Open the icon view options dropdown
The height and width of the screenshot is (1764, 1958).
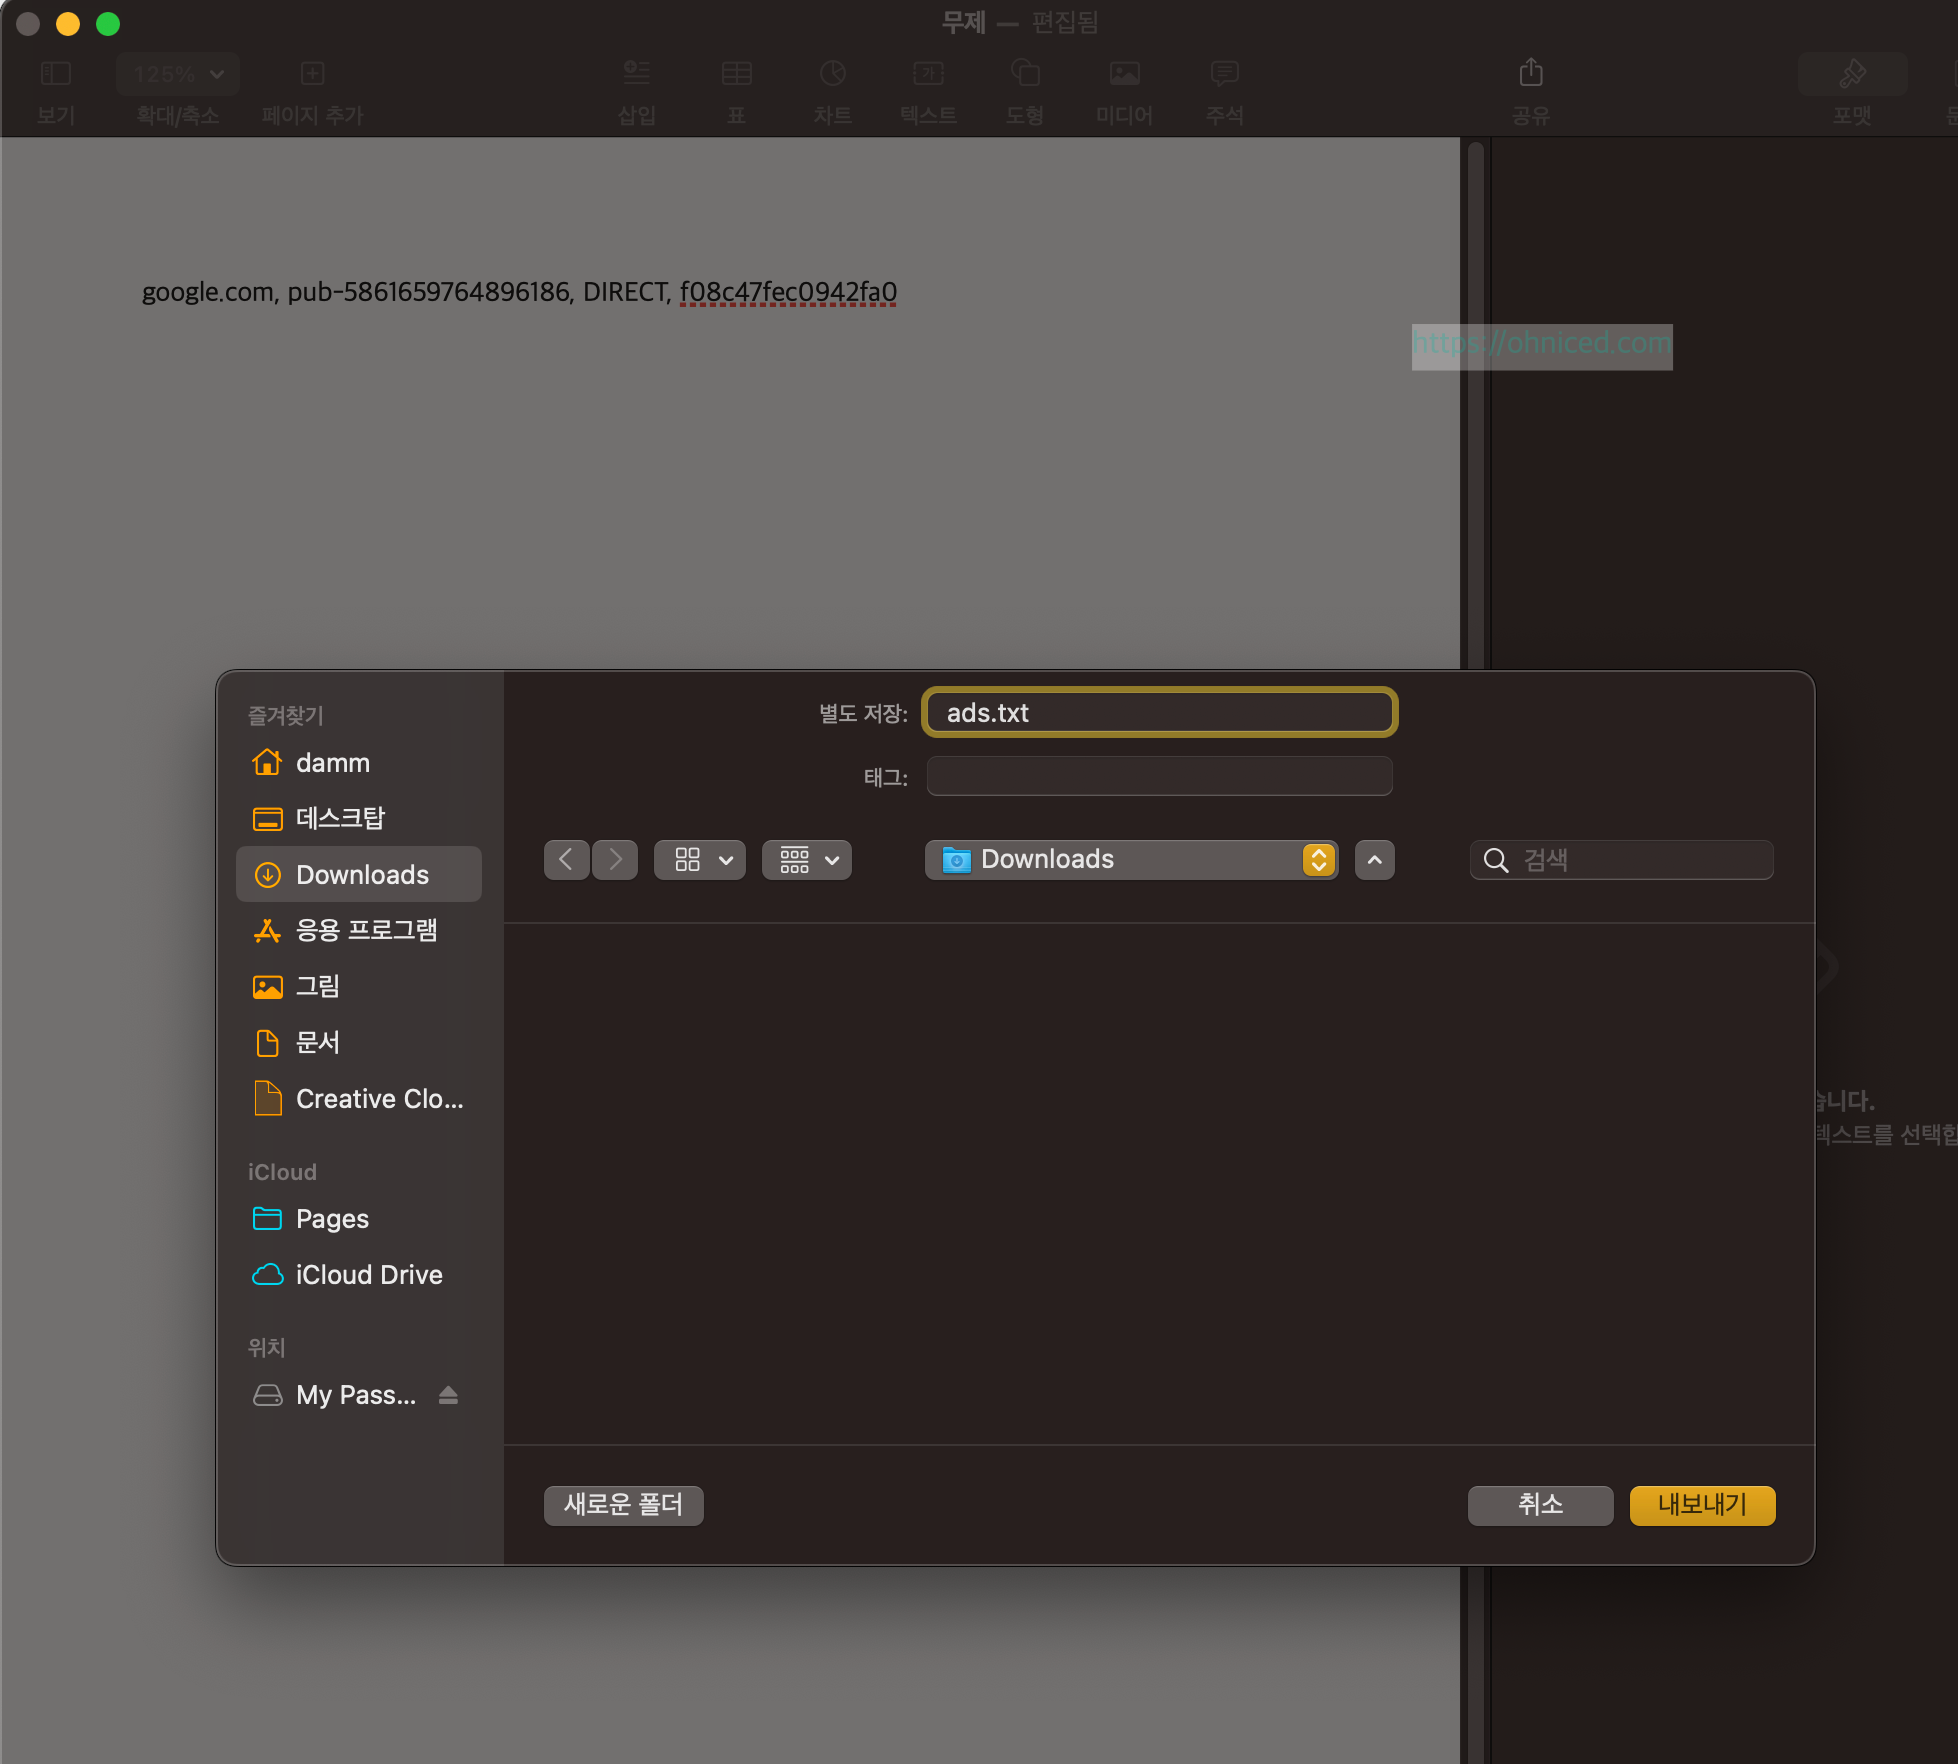click(x=700, y=860)
